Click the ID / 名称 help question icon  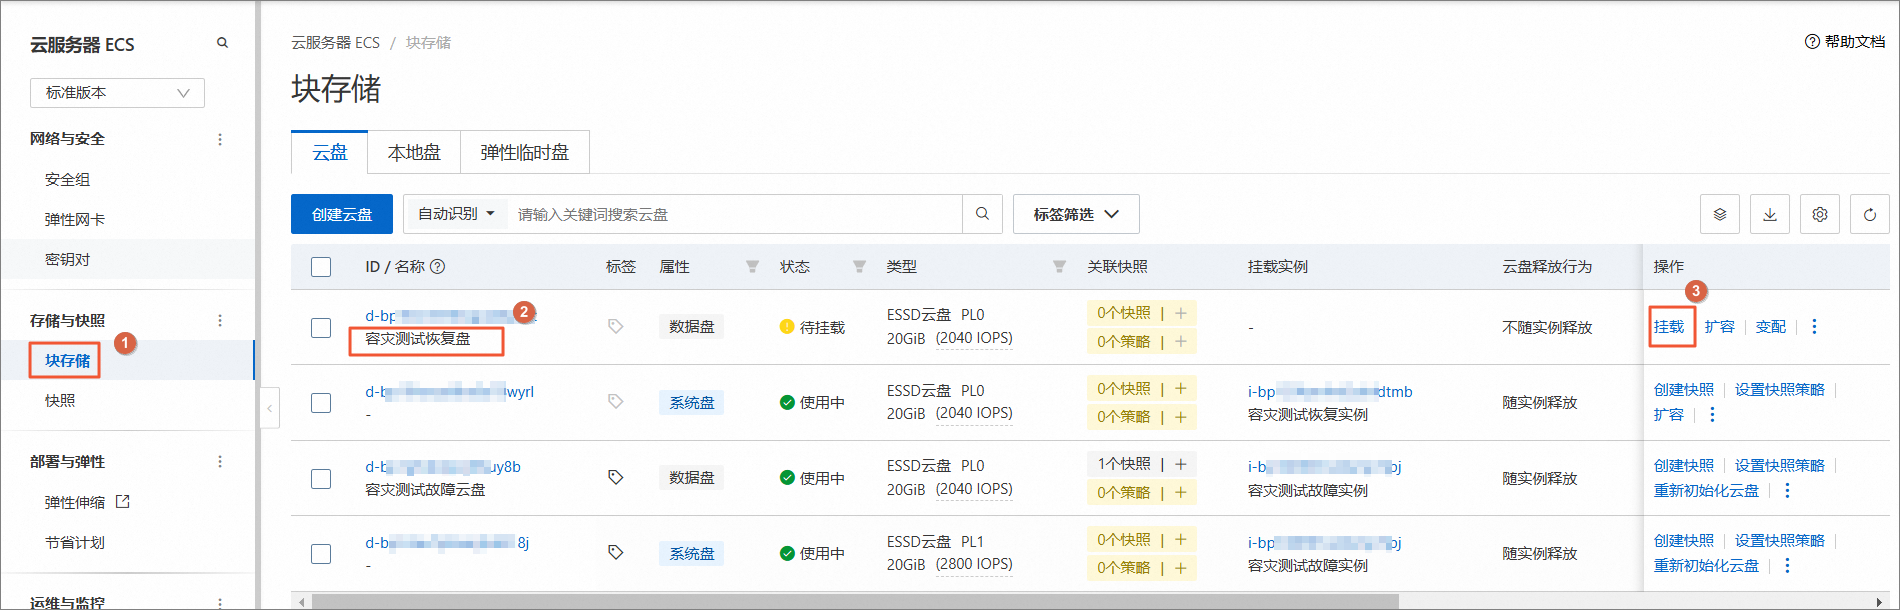click(438, 266)
